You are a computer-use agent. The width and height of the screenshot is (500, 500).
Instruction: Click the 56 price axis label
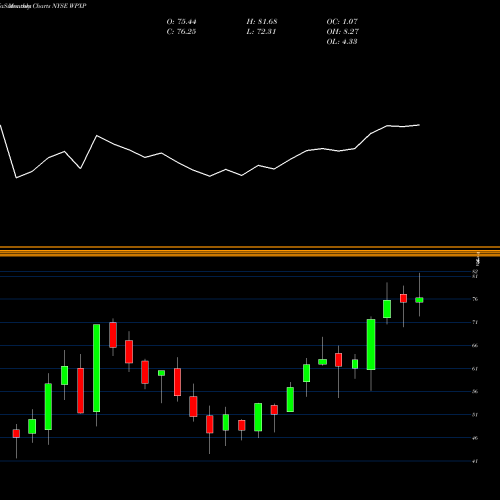pyautogui.click(x=475, y=392)
